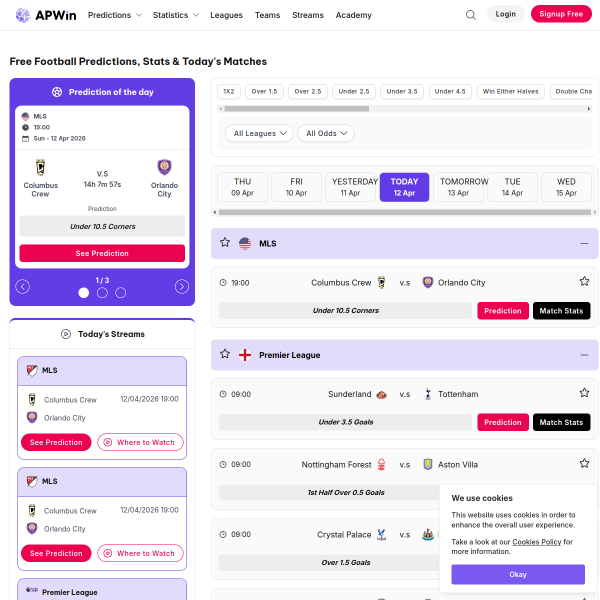Viewport: 600px width, 600px height.
Task: Click the APWin logo
Action: coord(46,15)
